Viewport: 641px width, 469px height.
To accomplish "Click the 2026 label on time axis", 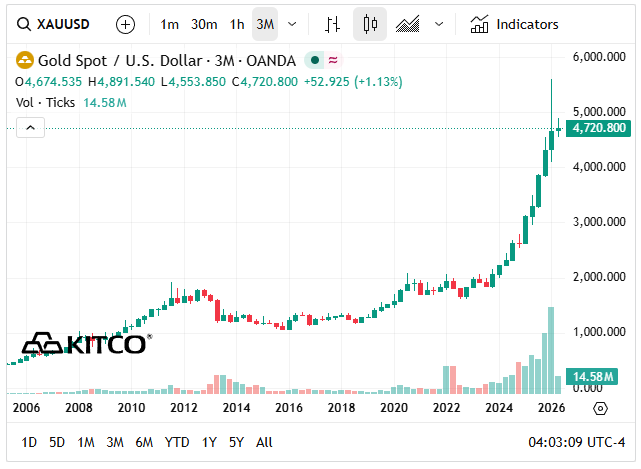I will pos(551,408).
